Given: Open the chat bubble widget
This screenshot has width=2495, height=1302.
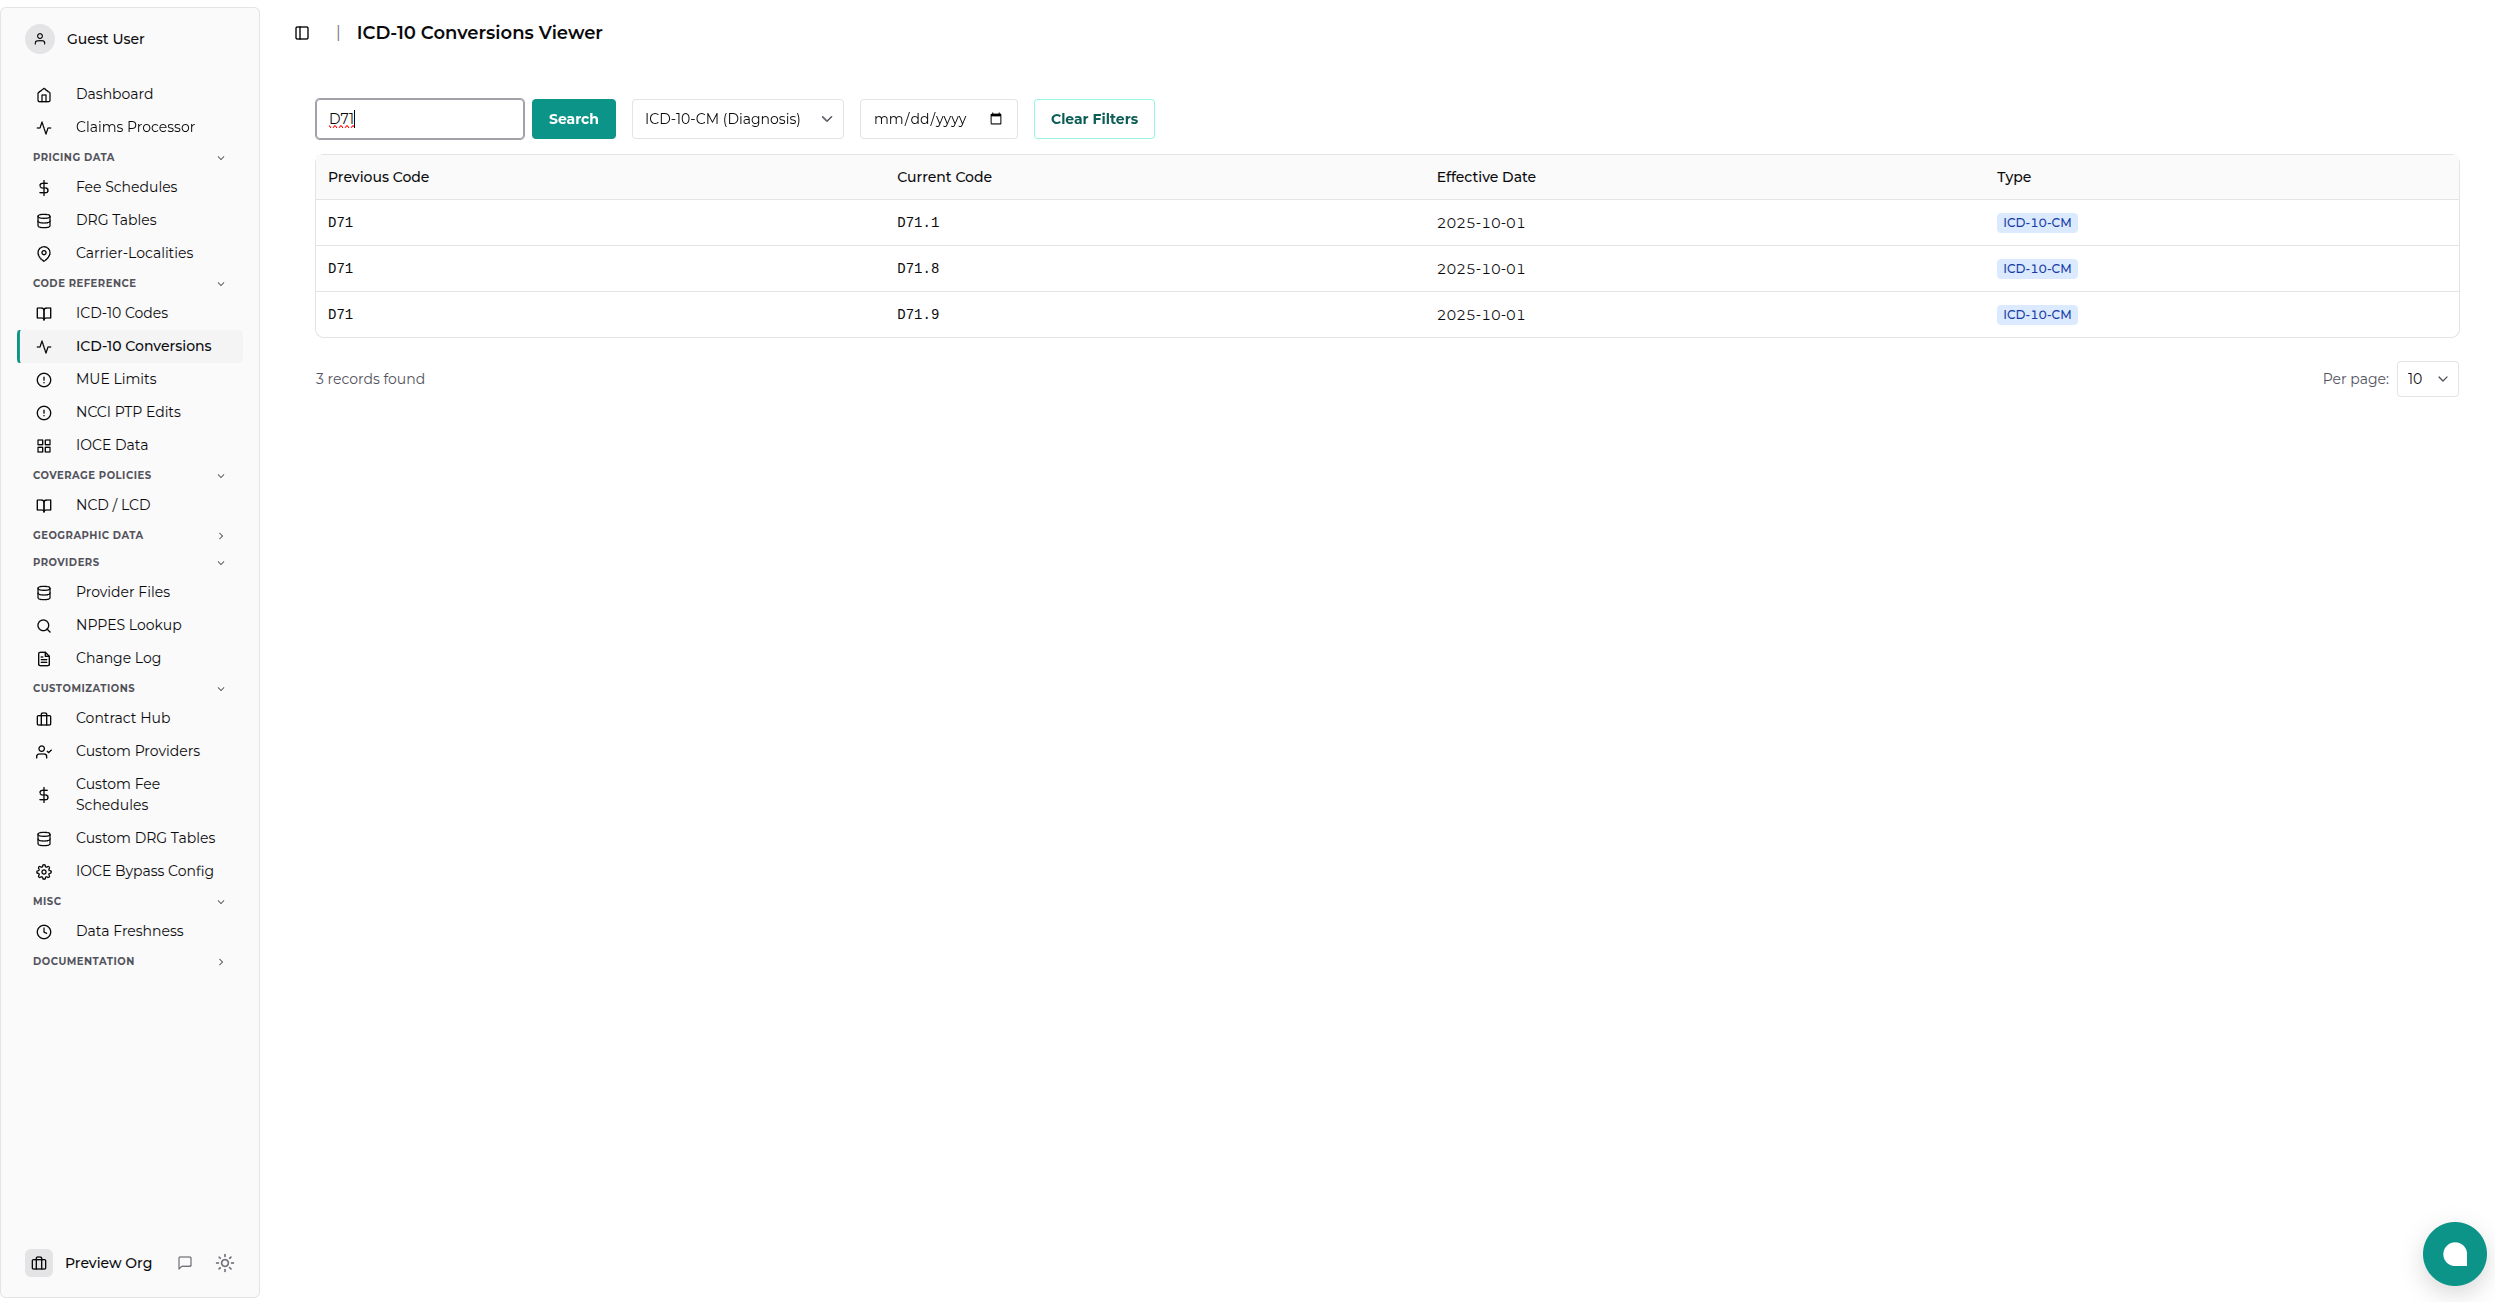Looking at the screenshot, I should click(2454, 1254).
